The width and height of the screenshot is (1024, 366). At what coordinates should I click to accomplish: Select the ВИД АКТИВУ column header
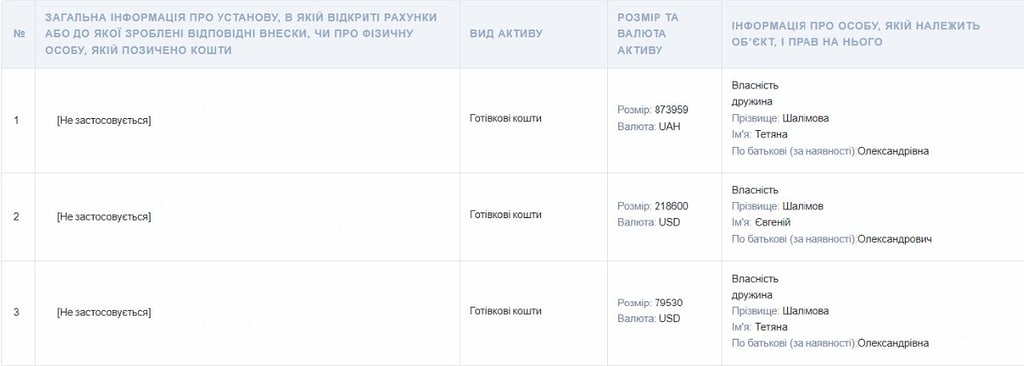pos(506,33)
